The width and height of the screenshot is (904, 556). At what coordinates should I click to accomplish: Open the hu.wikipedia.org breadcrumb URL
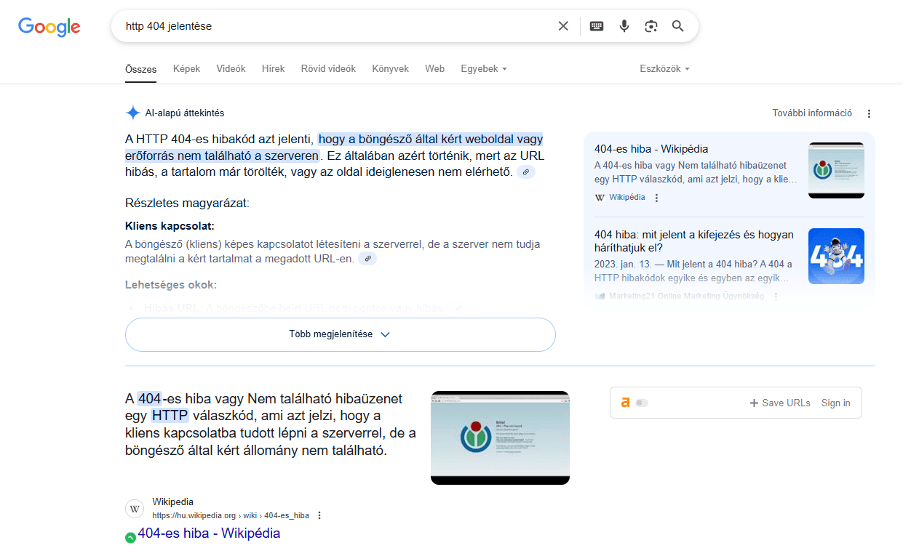coord(231,516)
